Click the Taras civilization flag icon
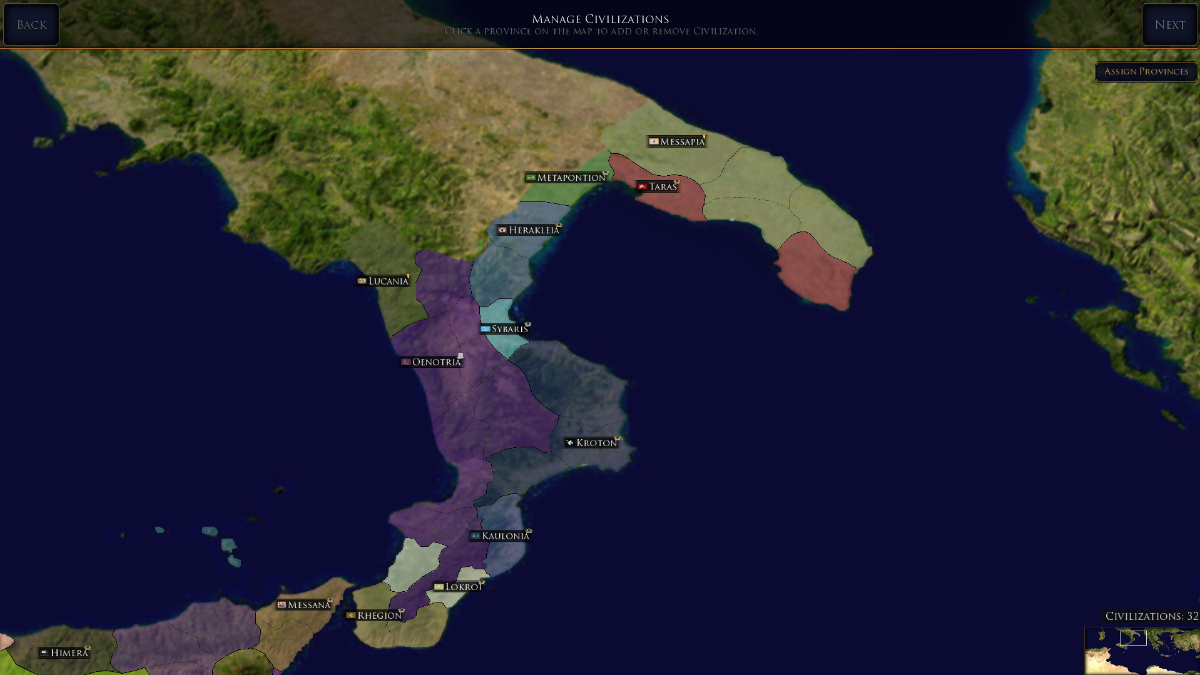 [x=642, y=187]
